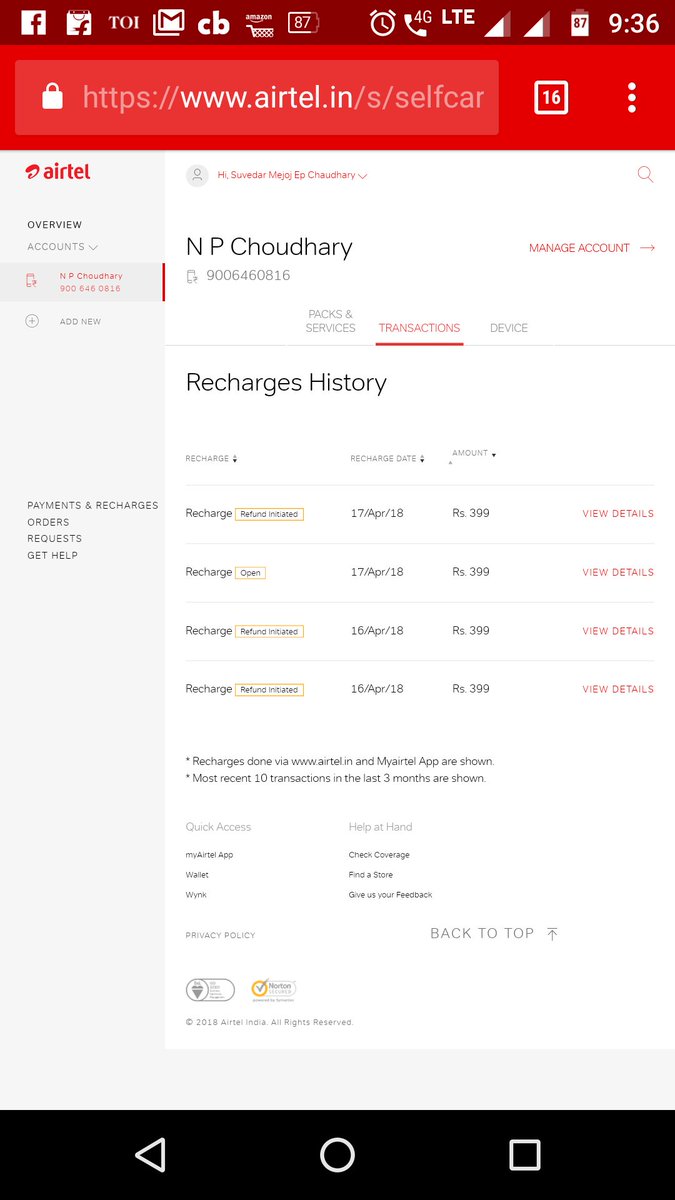Image resolution: width=675 pixels, height=1200 pixels.
Task: Open the Gmail notification icon
Action: pyautogui.click(x=168, y=22)
